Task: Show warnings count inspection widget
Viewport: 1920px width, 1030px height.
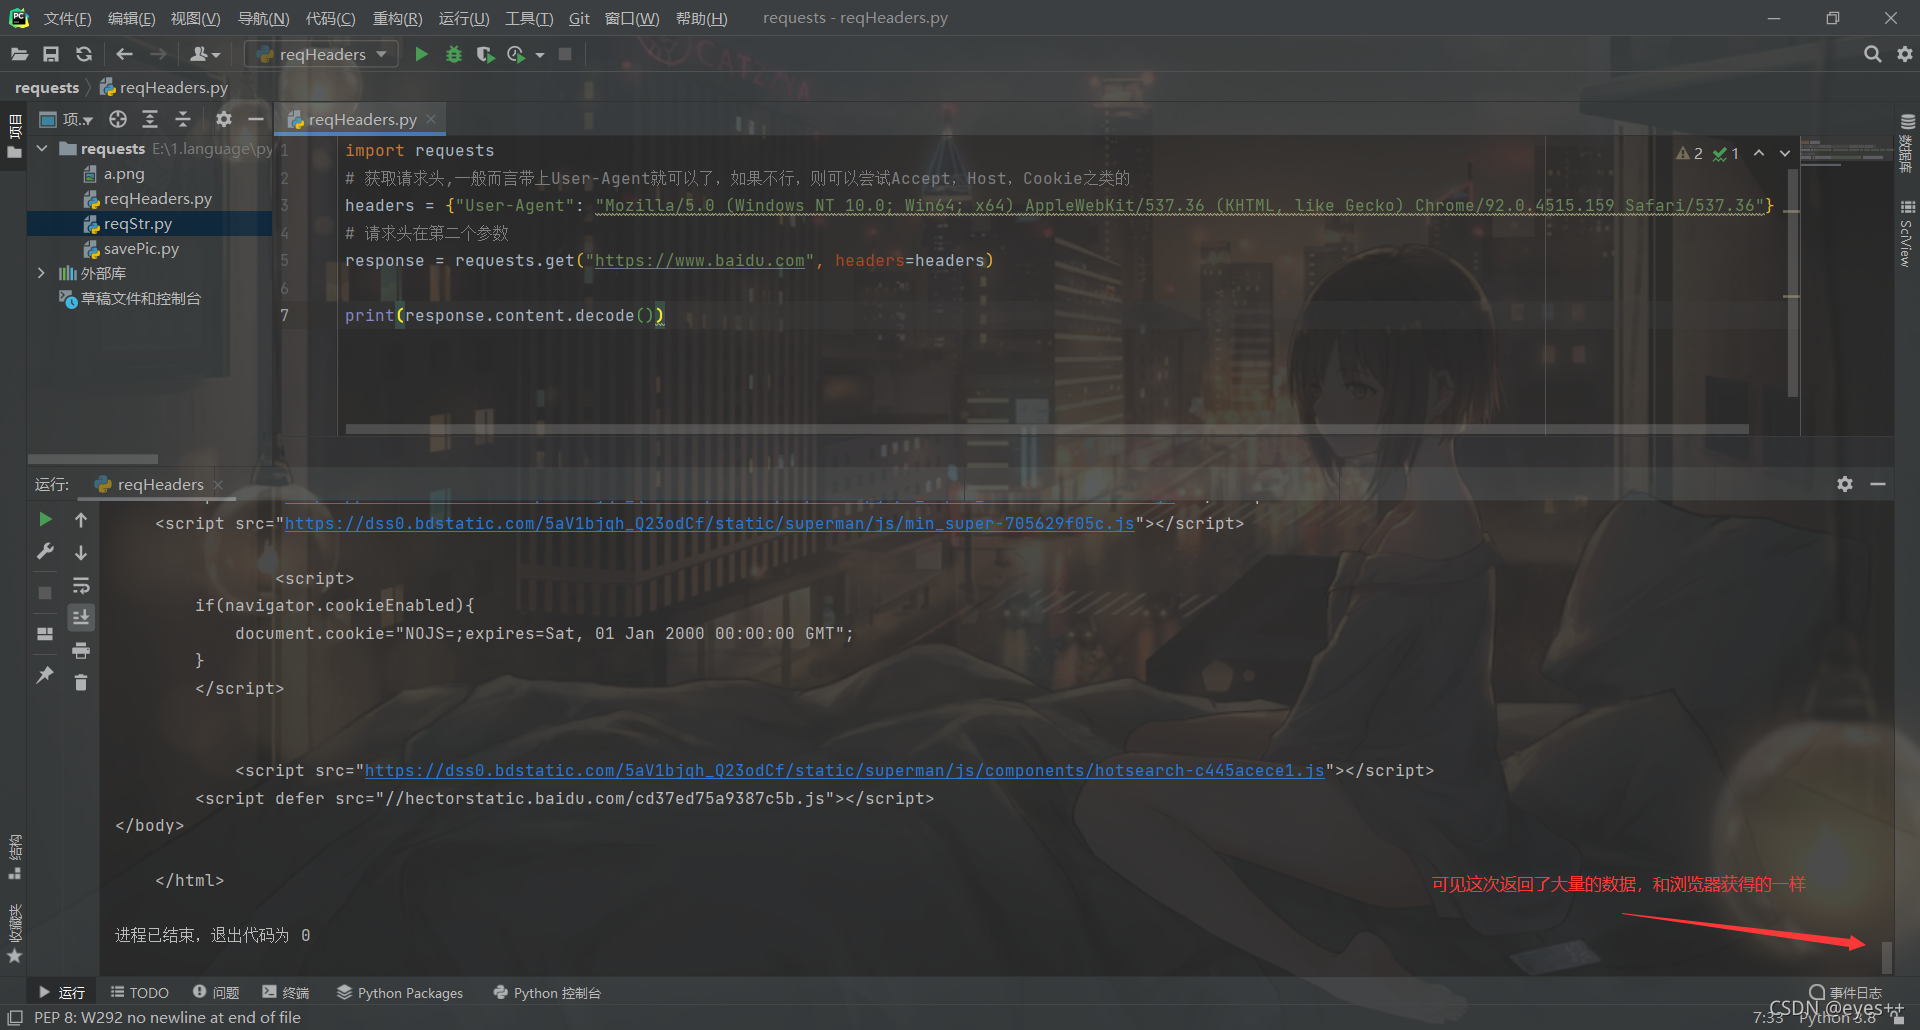Action: coord(1690,153)
